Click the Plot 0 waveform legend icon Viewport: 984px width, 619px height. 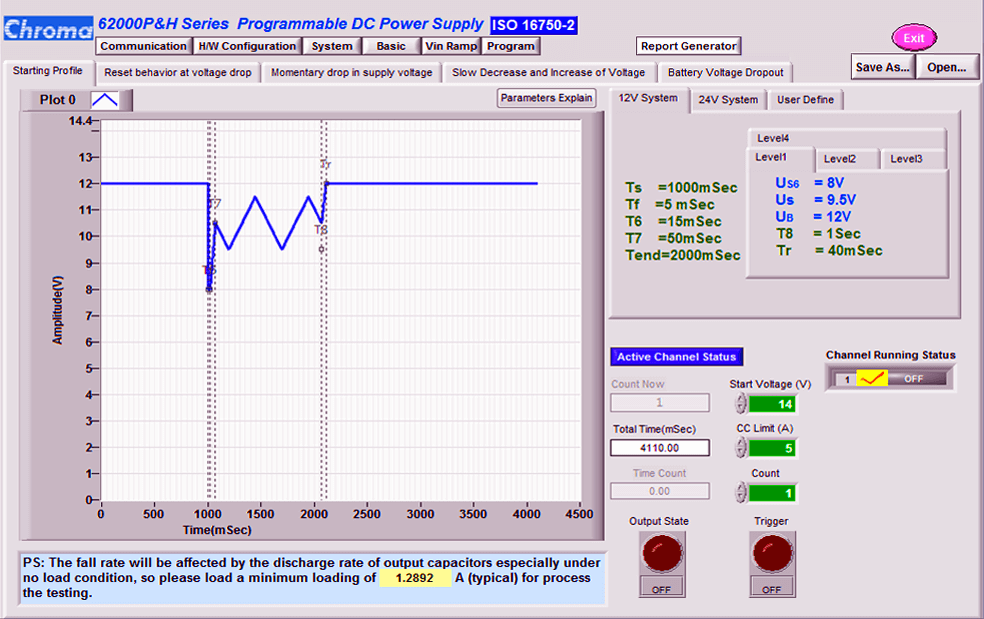click(x=105, y=100)
